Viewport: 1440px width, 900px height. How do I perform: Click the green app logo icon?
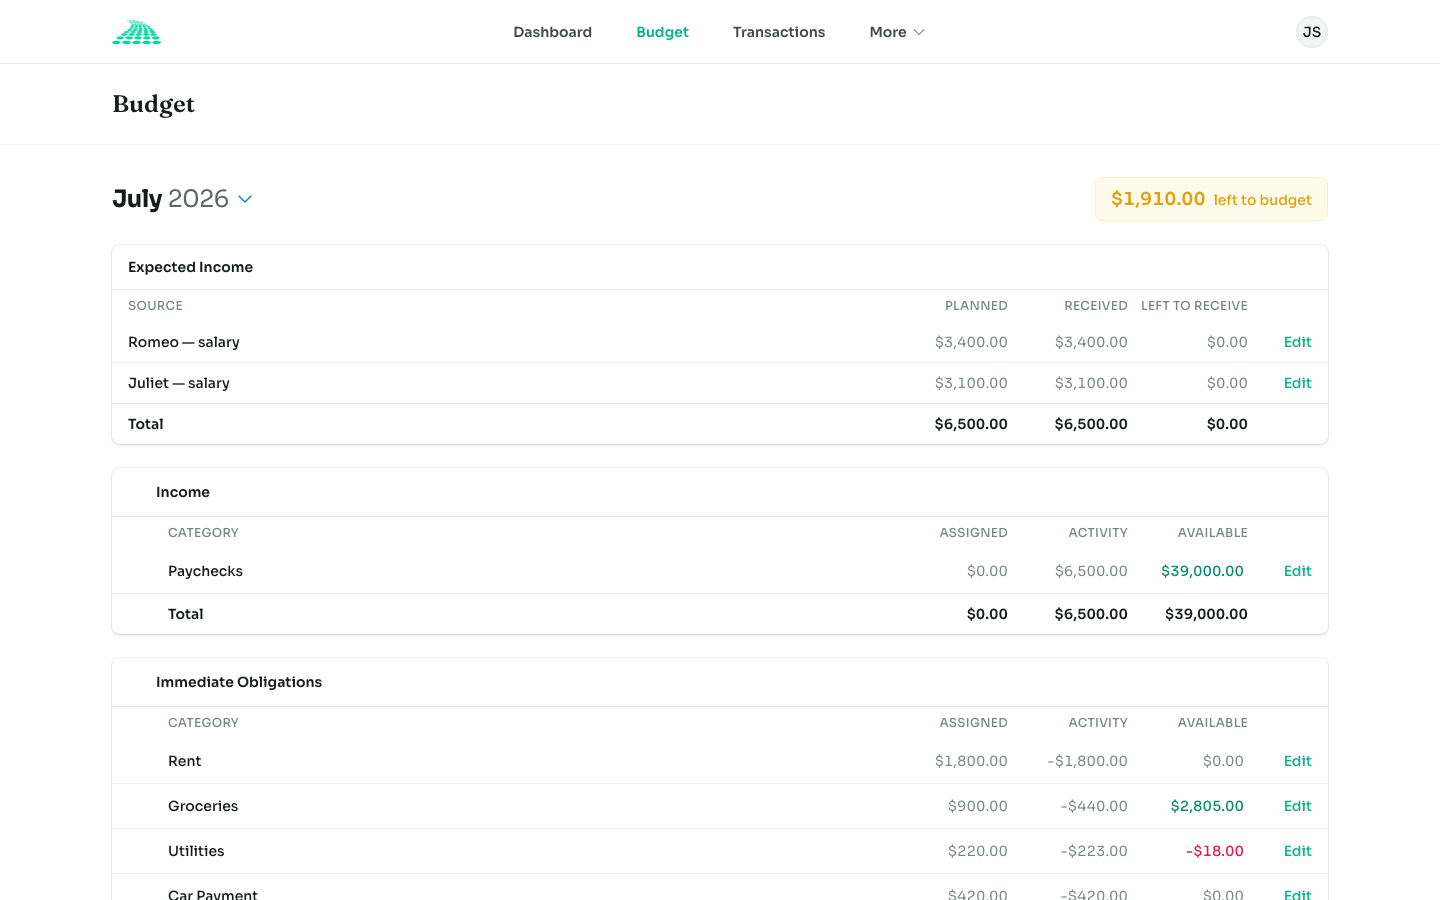(x=136, y=32)
